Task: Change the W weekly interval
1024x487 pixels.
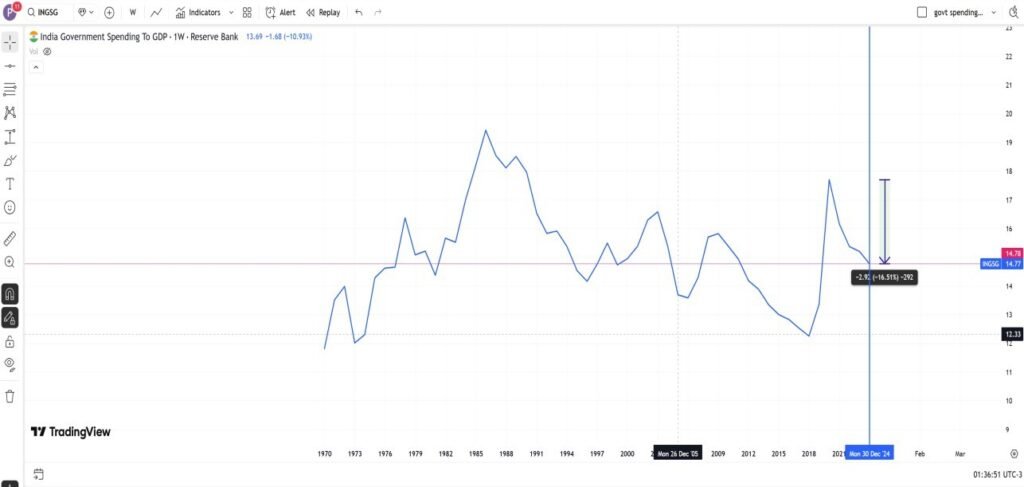Action: pos(132,13)
